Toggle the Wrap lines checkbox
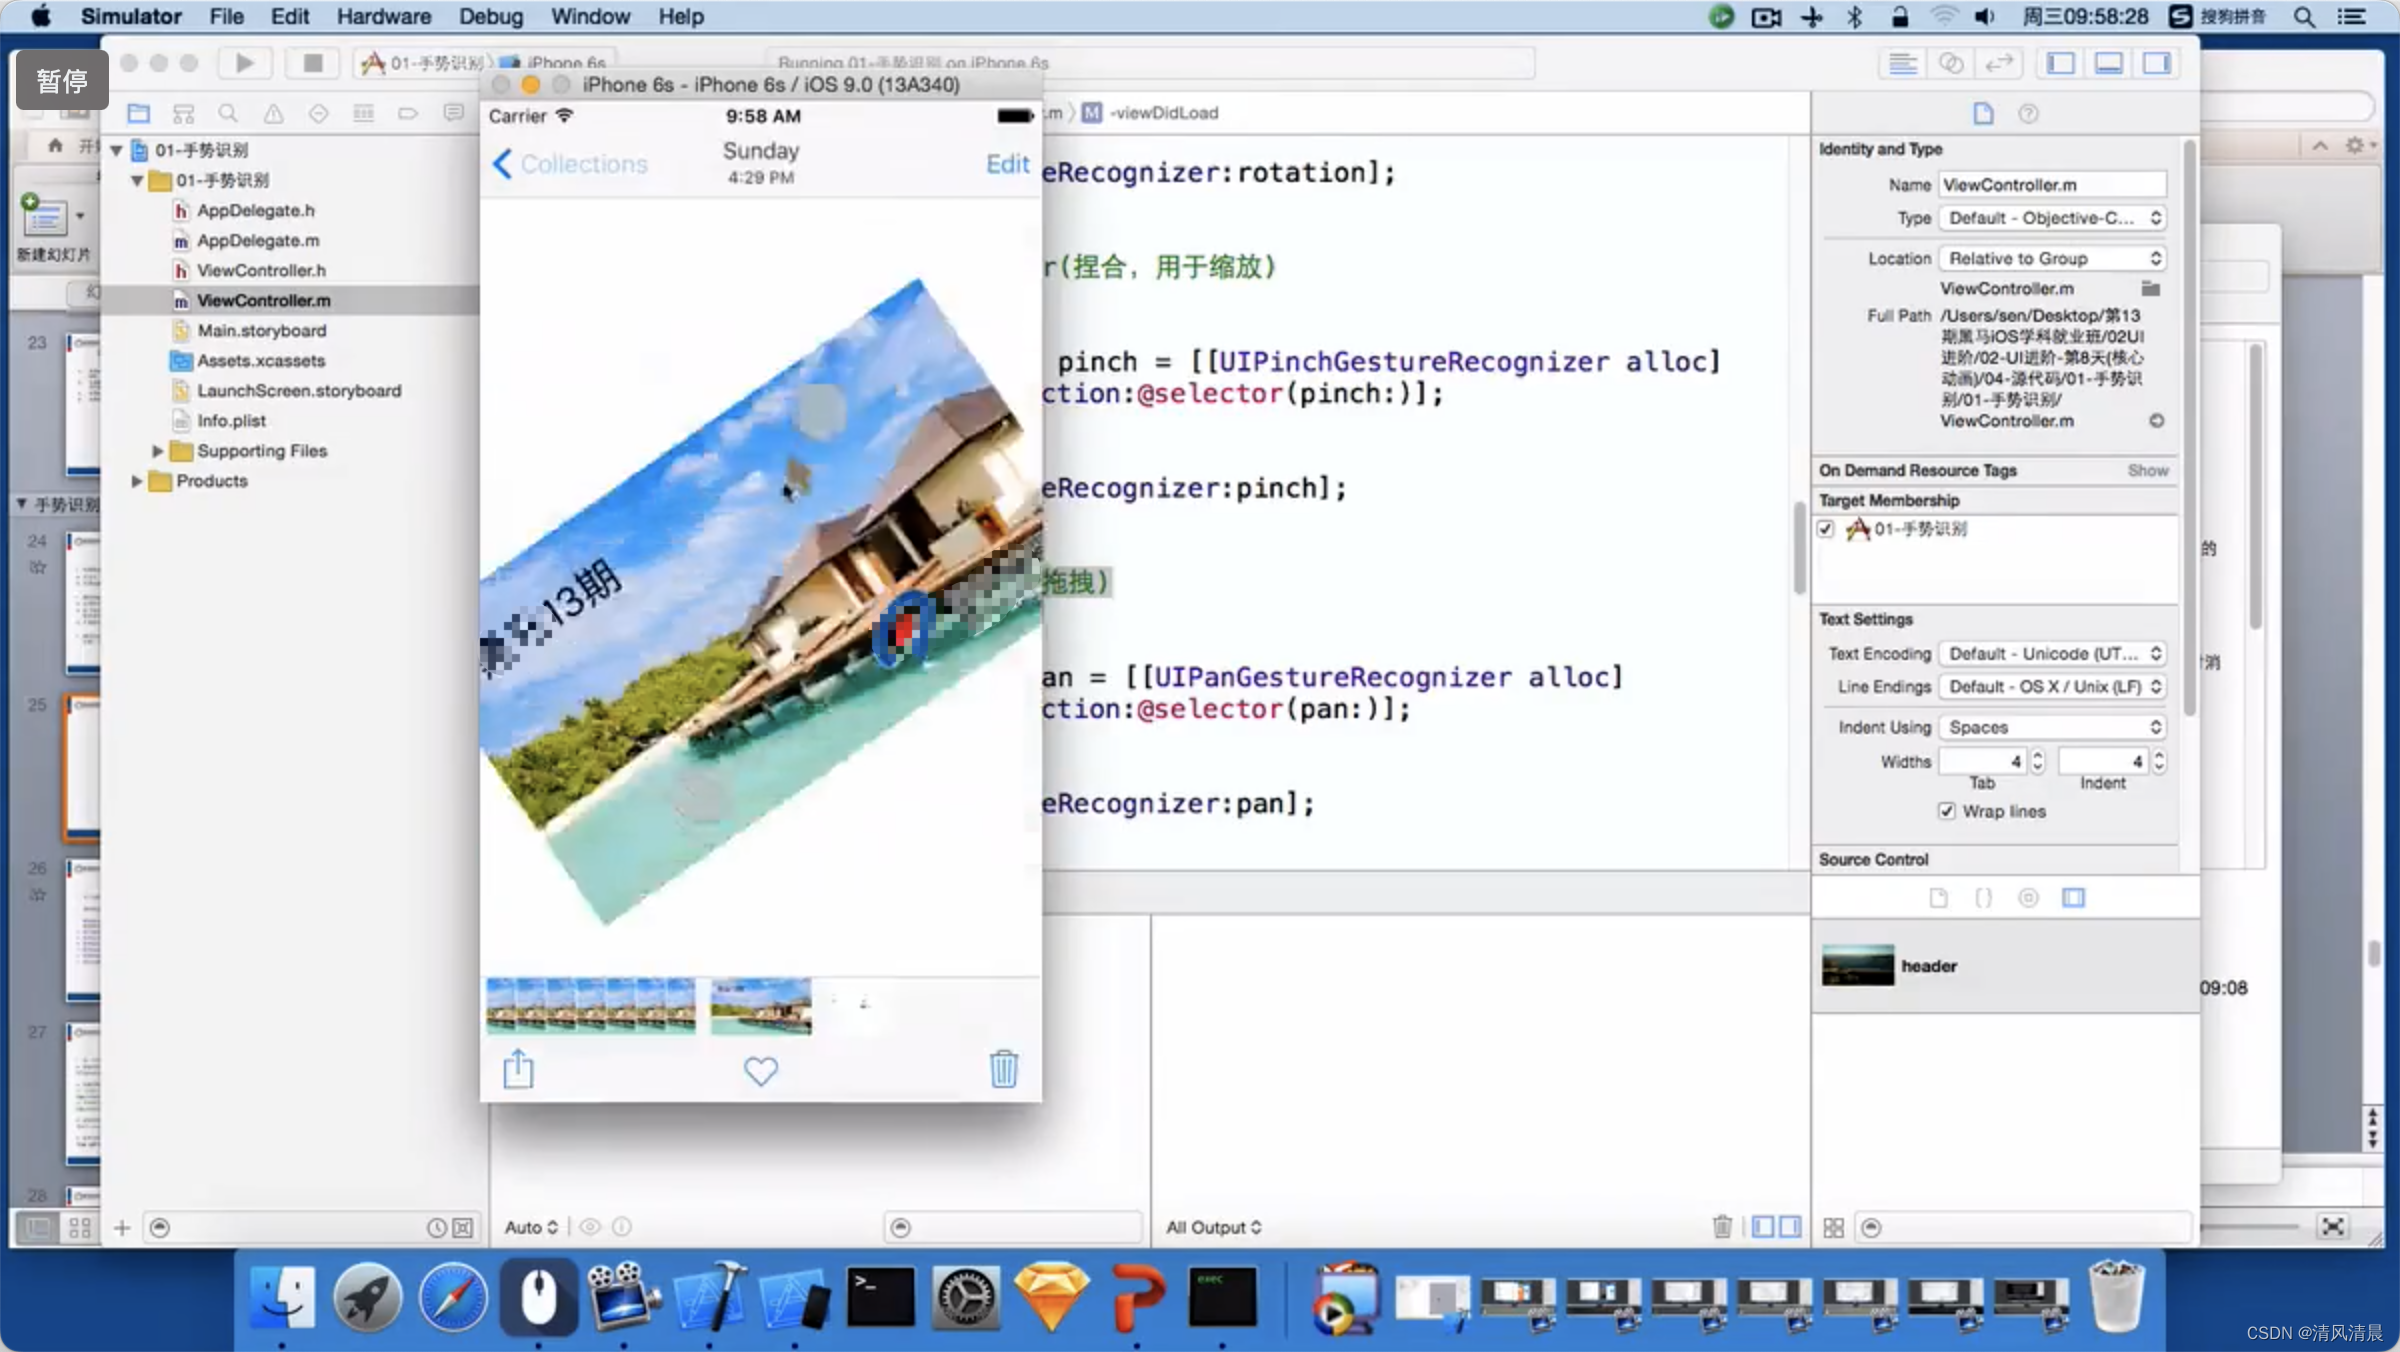Image resolution: width=2400 pixels, height=1352 pixels. 1946,811
